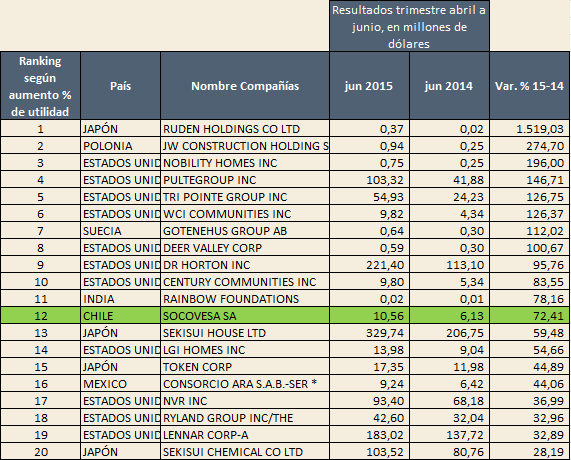Click LGI HOMES INC cell
The height and width of the screenshot is (460, 571).
point(245,350)
